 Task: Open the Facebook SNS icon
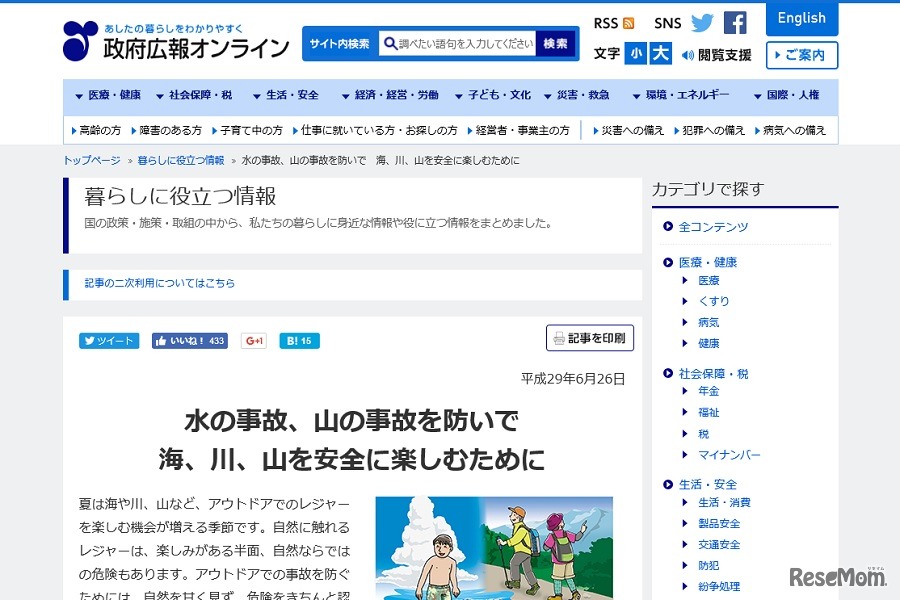pos(735,23)
